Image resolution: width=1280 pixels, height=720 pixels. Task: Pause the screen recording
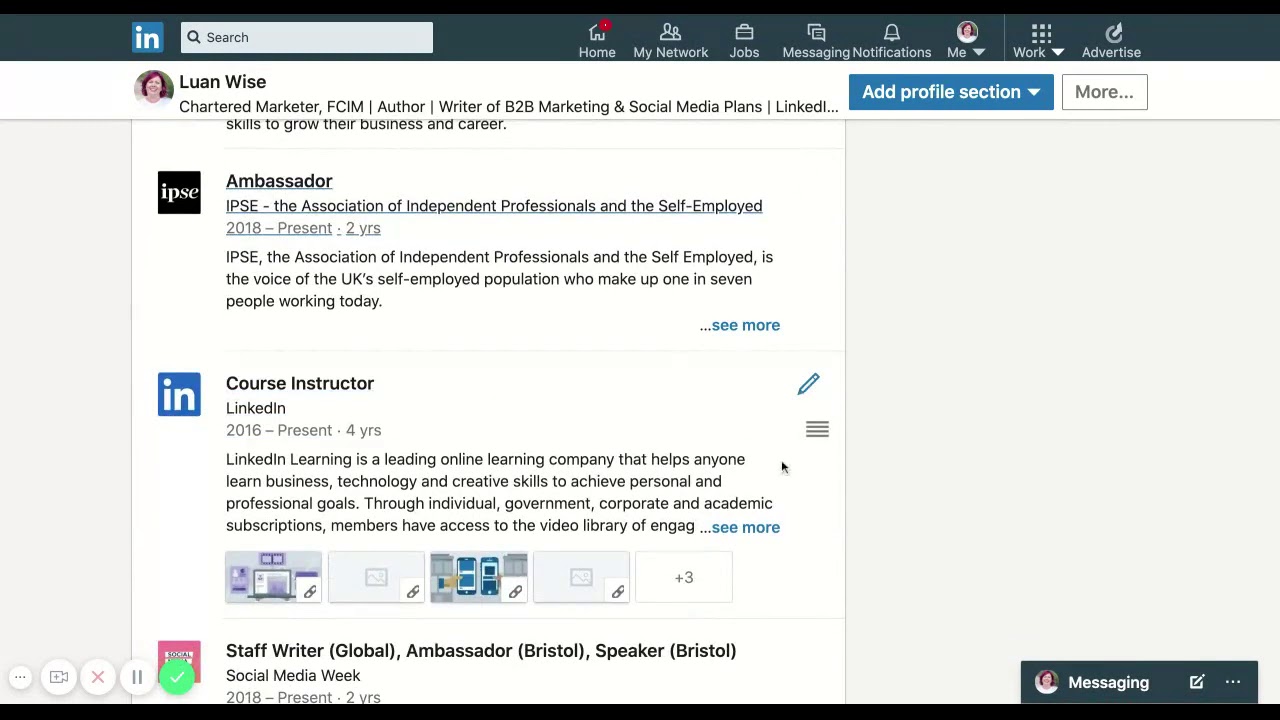point(137,678)
